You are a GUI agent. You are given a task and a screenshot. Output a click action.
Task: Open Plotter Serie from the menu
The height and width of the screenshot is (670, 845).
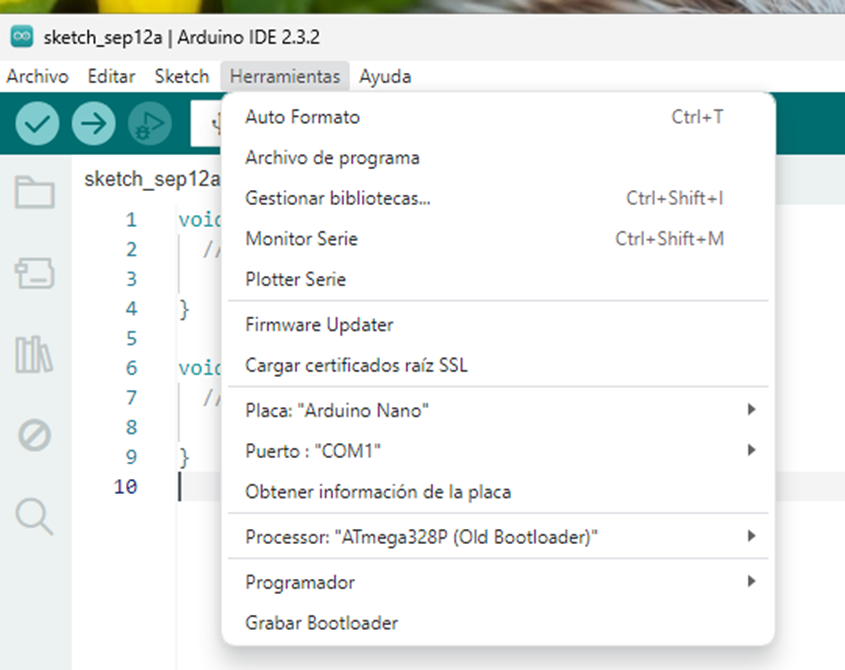point(498,279)
